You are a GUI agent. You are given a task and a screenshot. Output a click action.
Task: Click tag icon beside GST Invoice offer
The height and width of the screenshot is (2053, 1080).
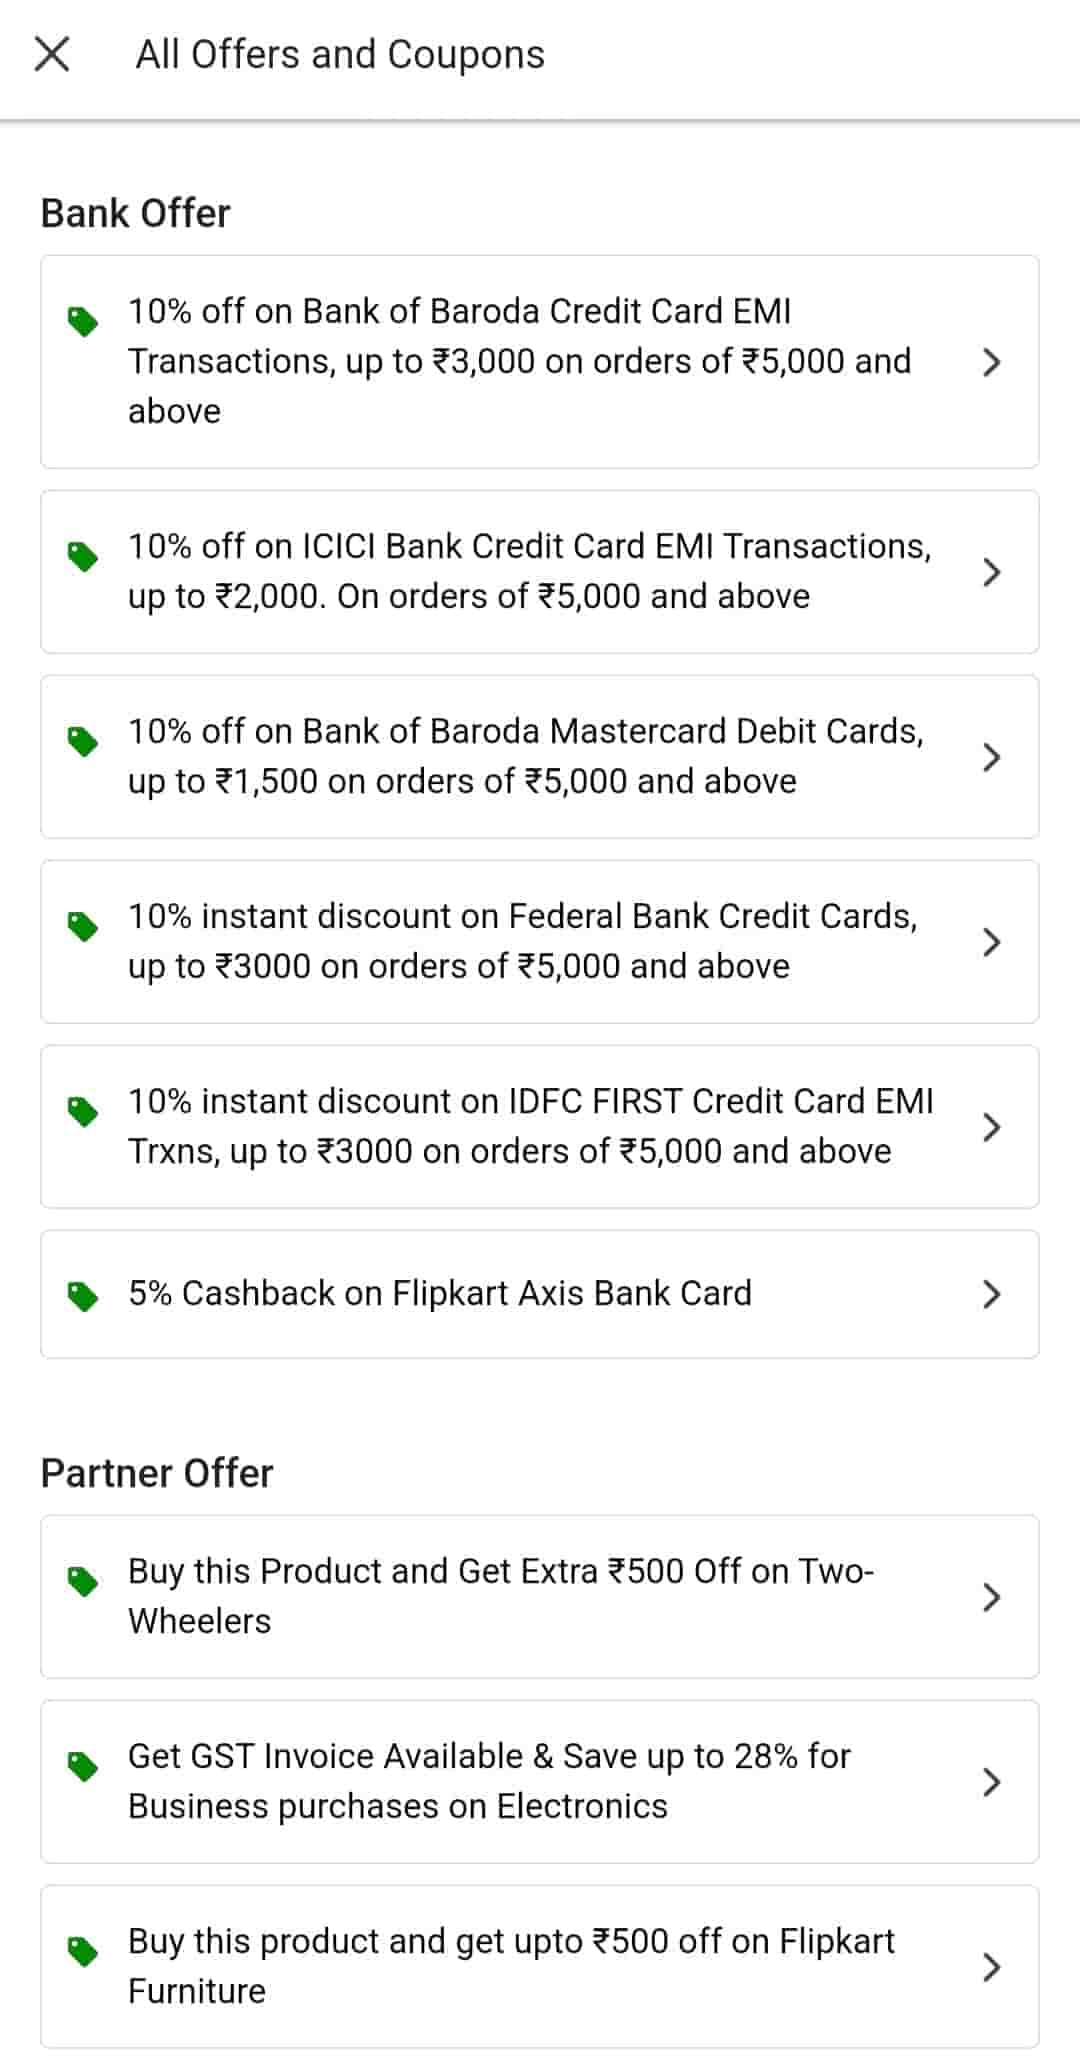(x=82, y=1766)
